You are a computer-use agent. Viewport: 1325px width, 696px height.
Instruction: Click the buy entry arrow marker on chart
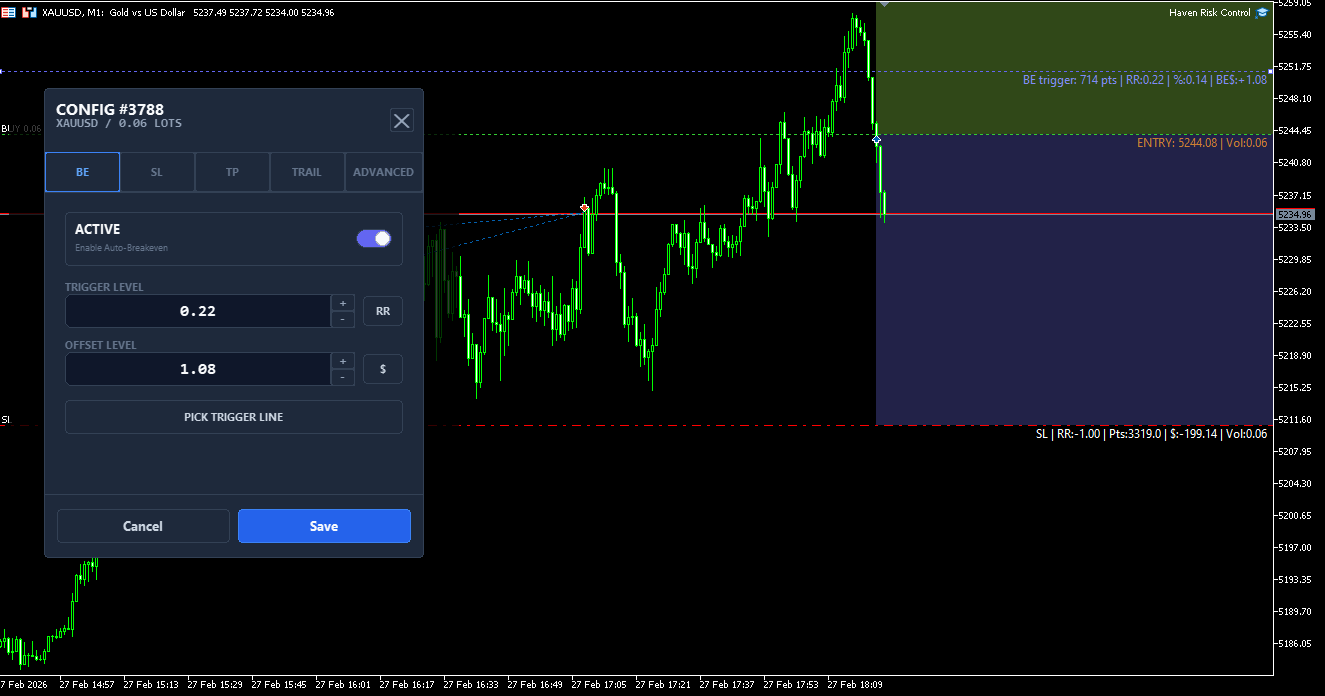tap(876, 139)
